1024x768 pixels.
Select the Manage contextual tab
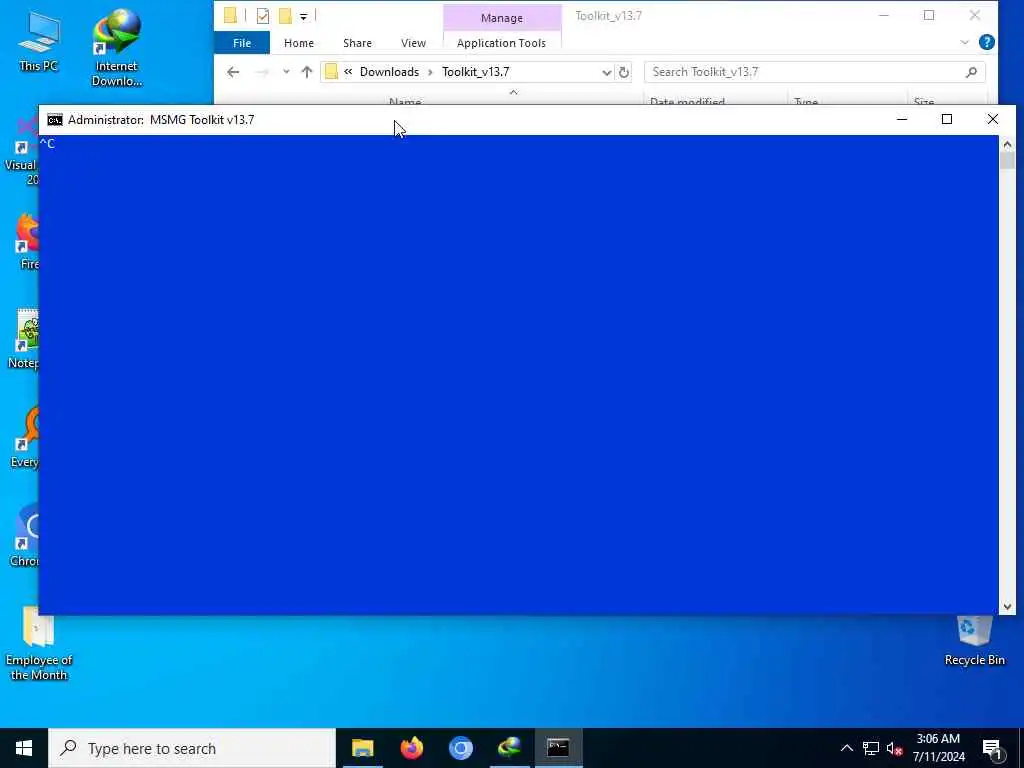pyautogui.click(x=502, y=18)
